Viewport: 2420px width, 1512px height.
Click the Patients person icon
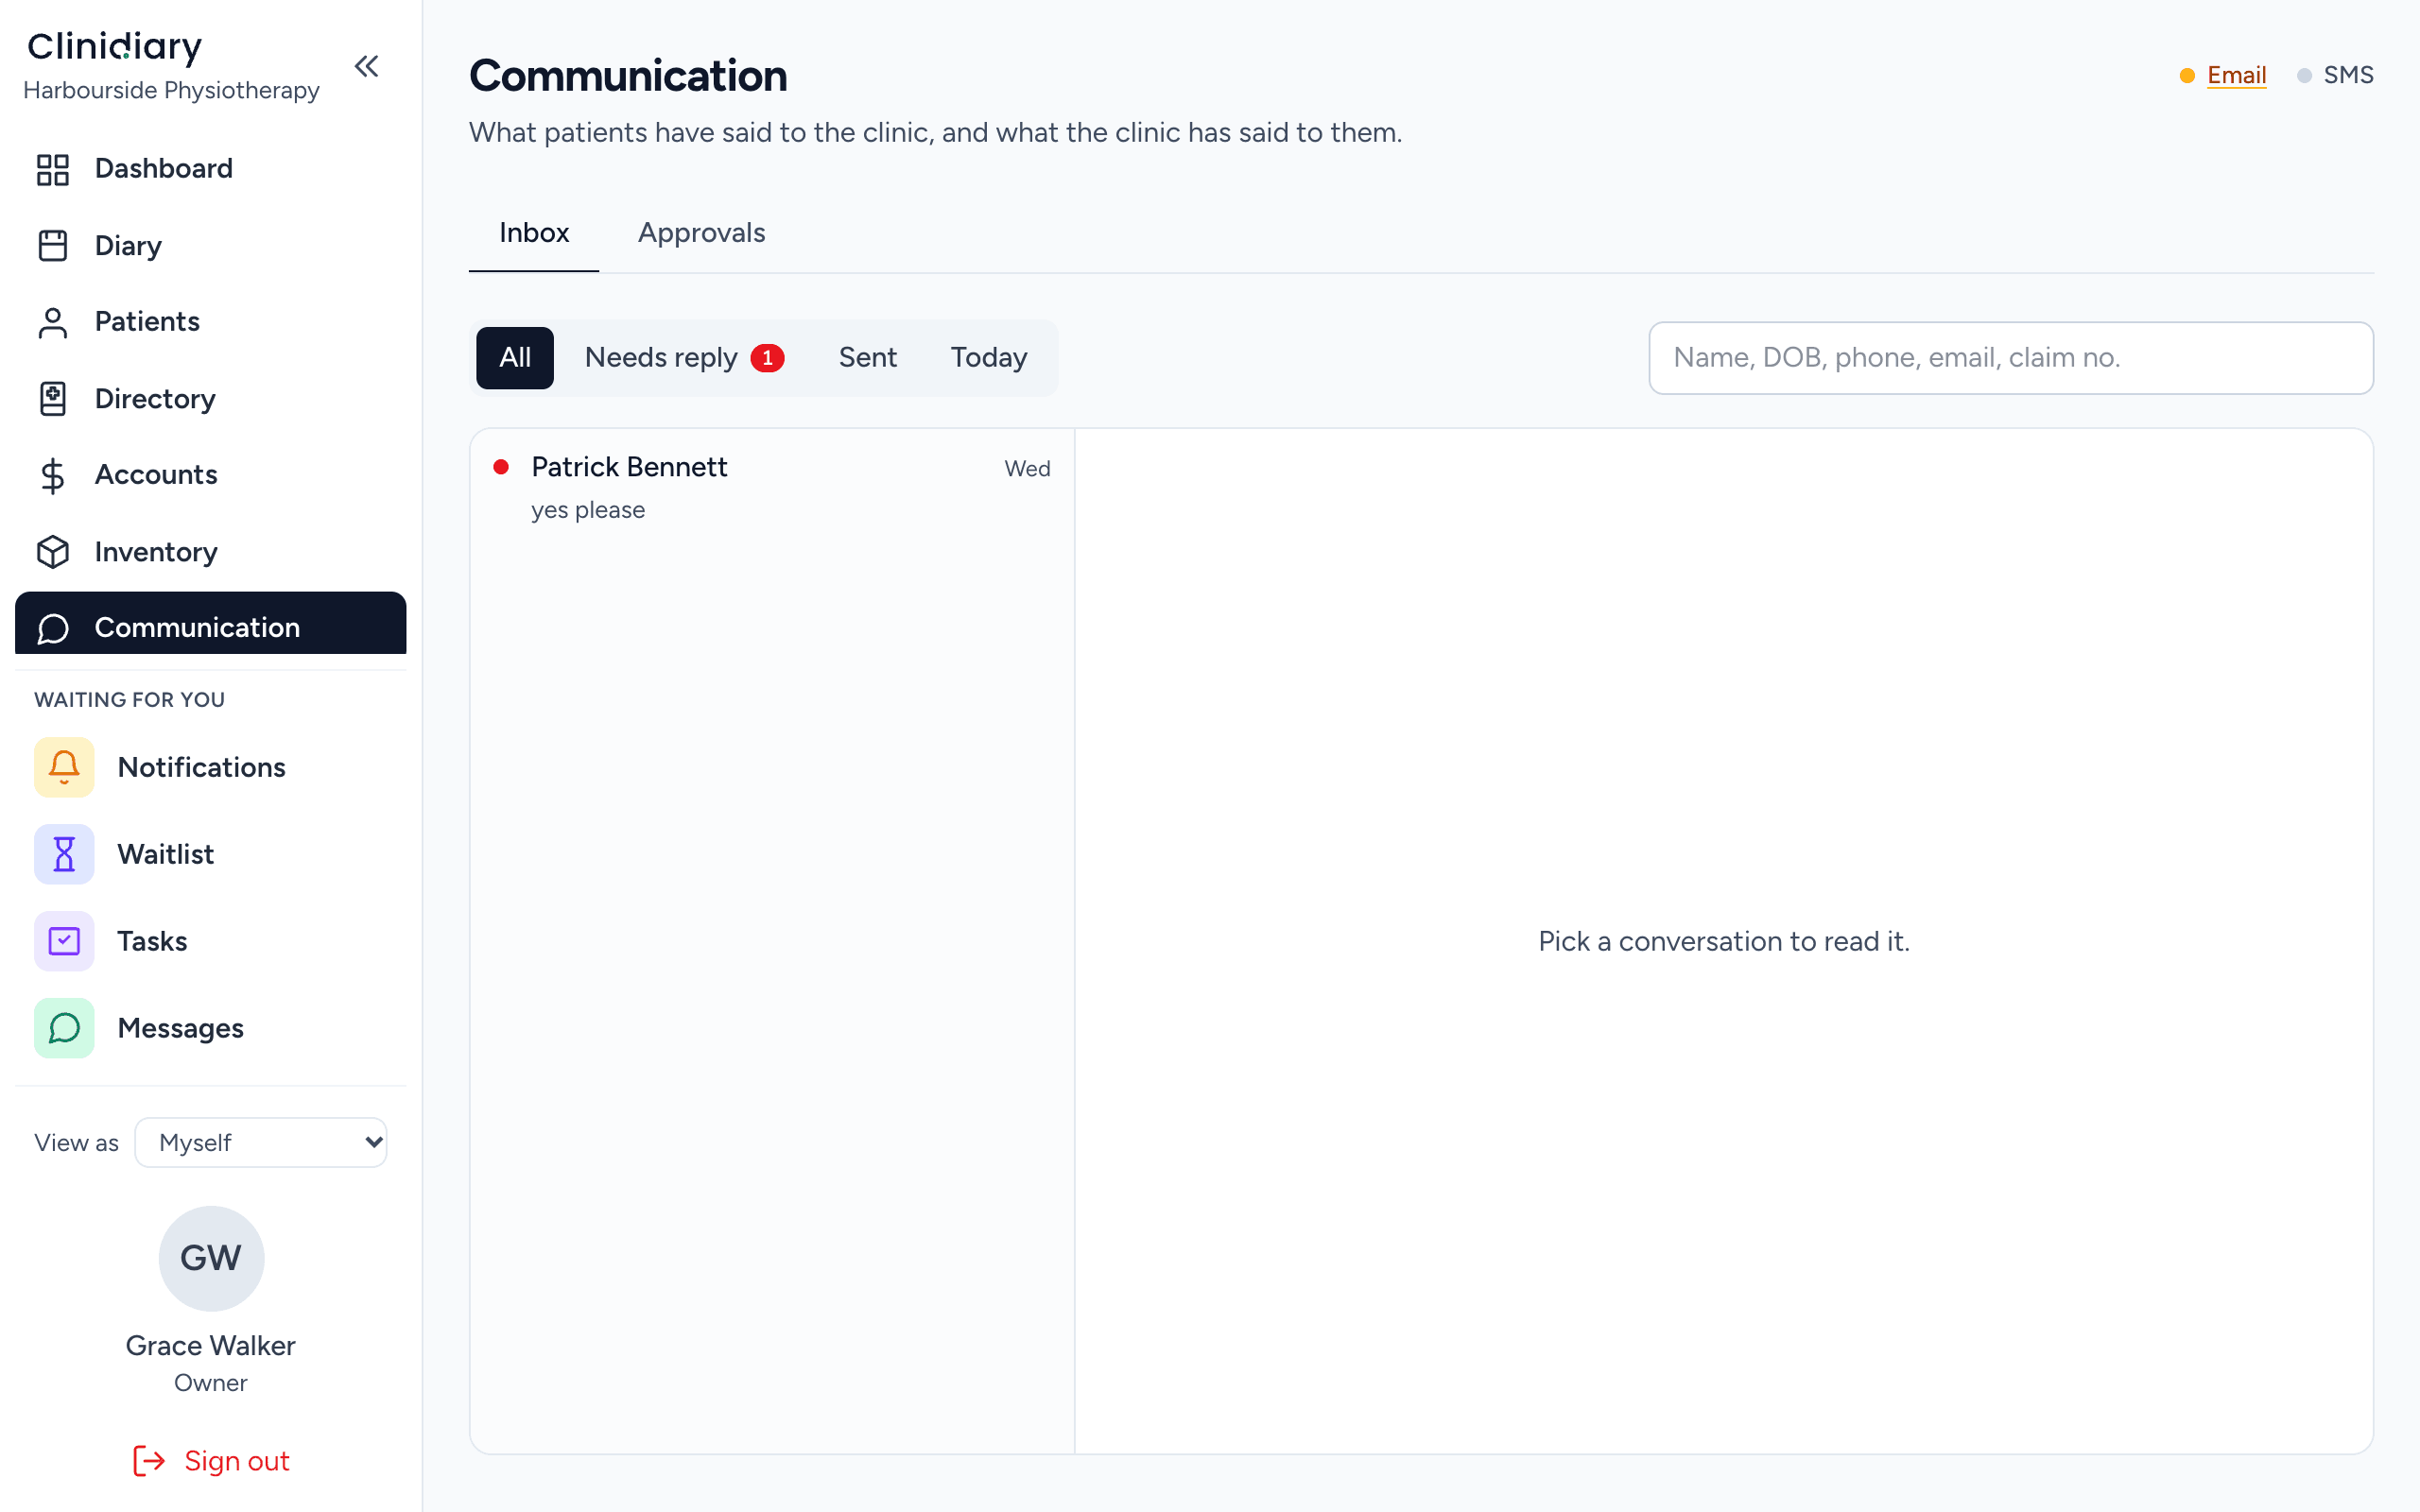[x=52, y=322]
